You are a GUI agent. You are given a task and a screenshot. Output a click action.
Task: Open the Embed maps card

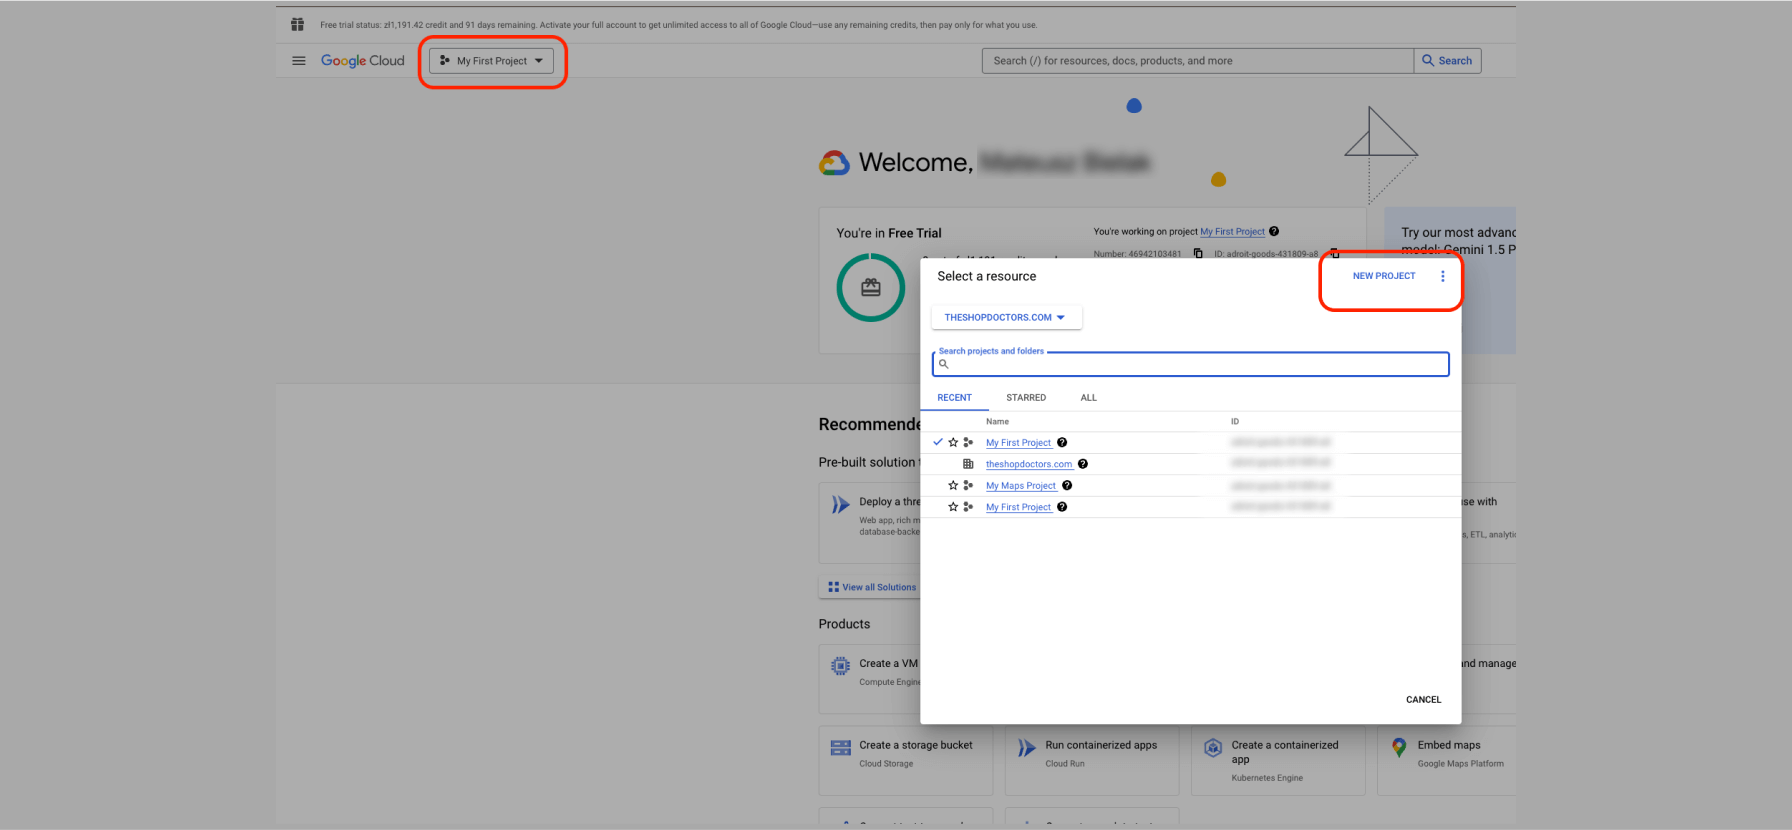point(1447,760)
